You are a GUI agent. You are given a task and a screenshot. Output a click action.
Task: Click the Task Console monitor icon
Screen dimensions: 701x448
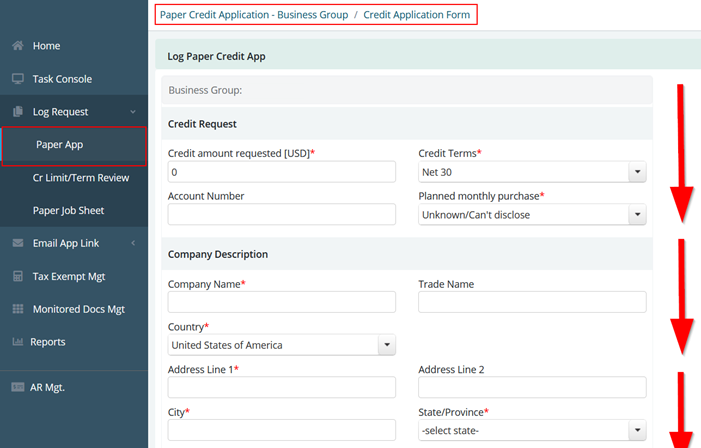(18, 79)
